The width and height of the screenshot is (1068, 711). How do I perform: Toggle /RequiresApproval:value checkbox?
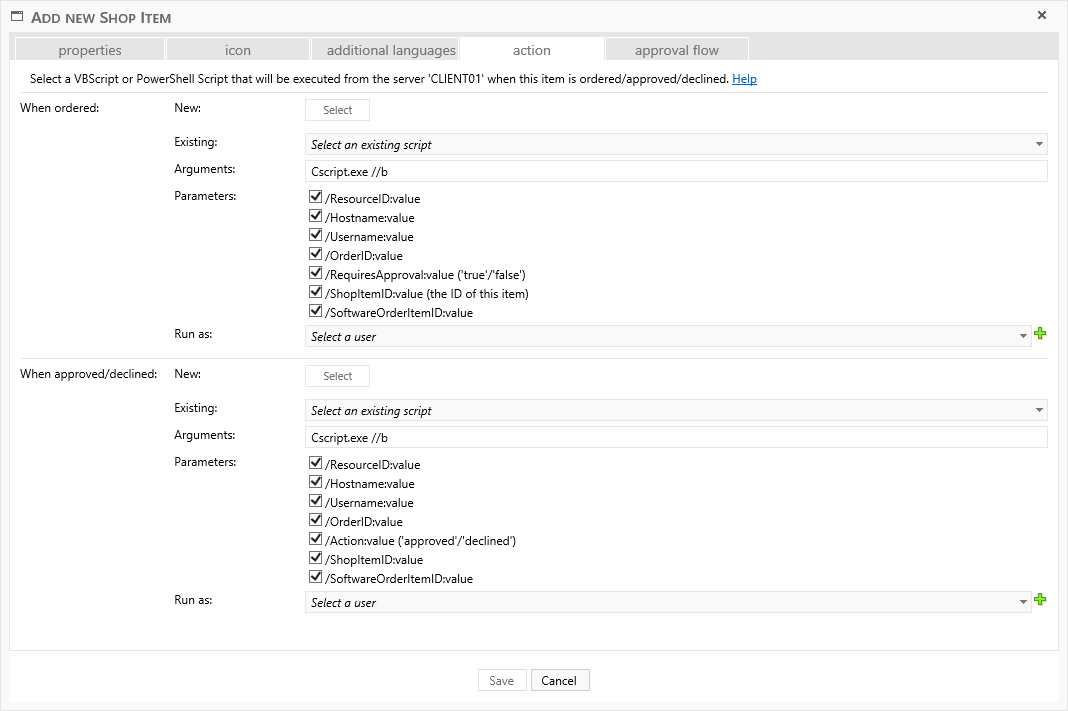coord(316,274)
